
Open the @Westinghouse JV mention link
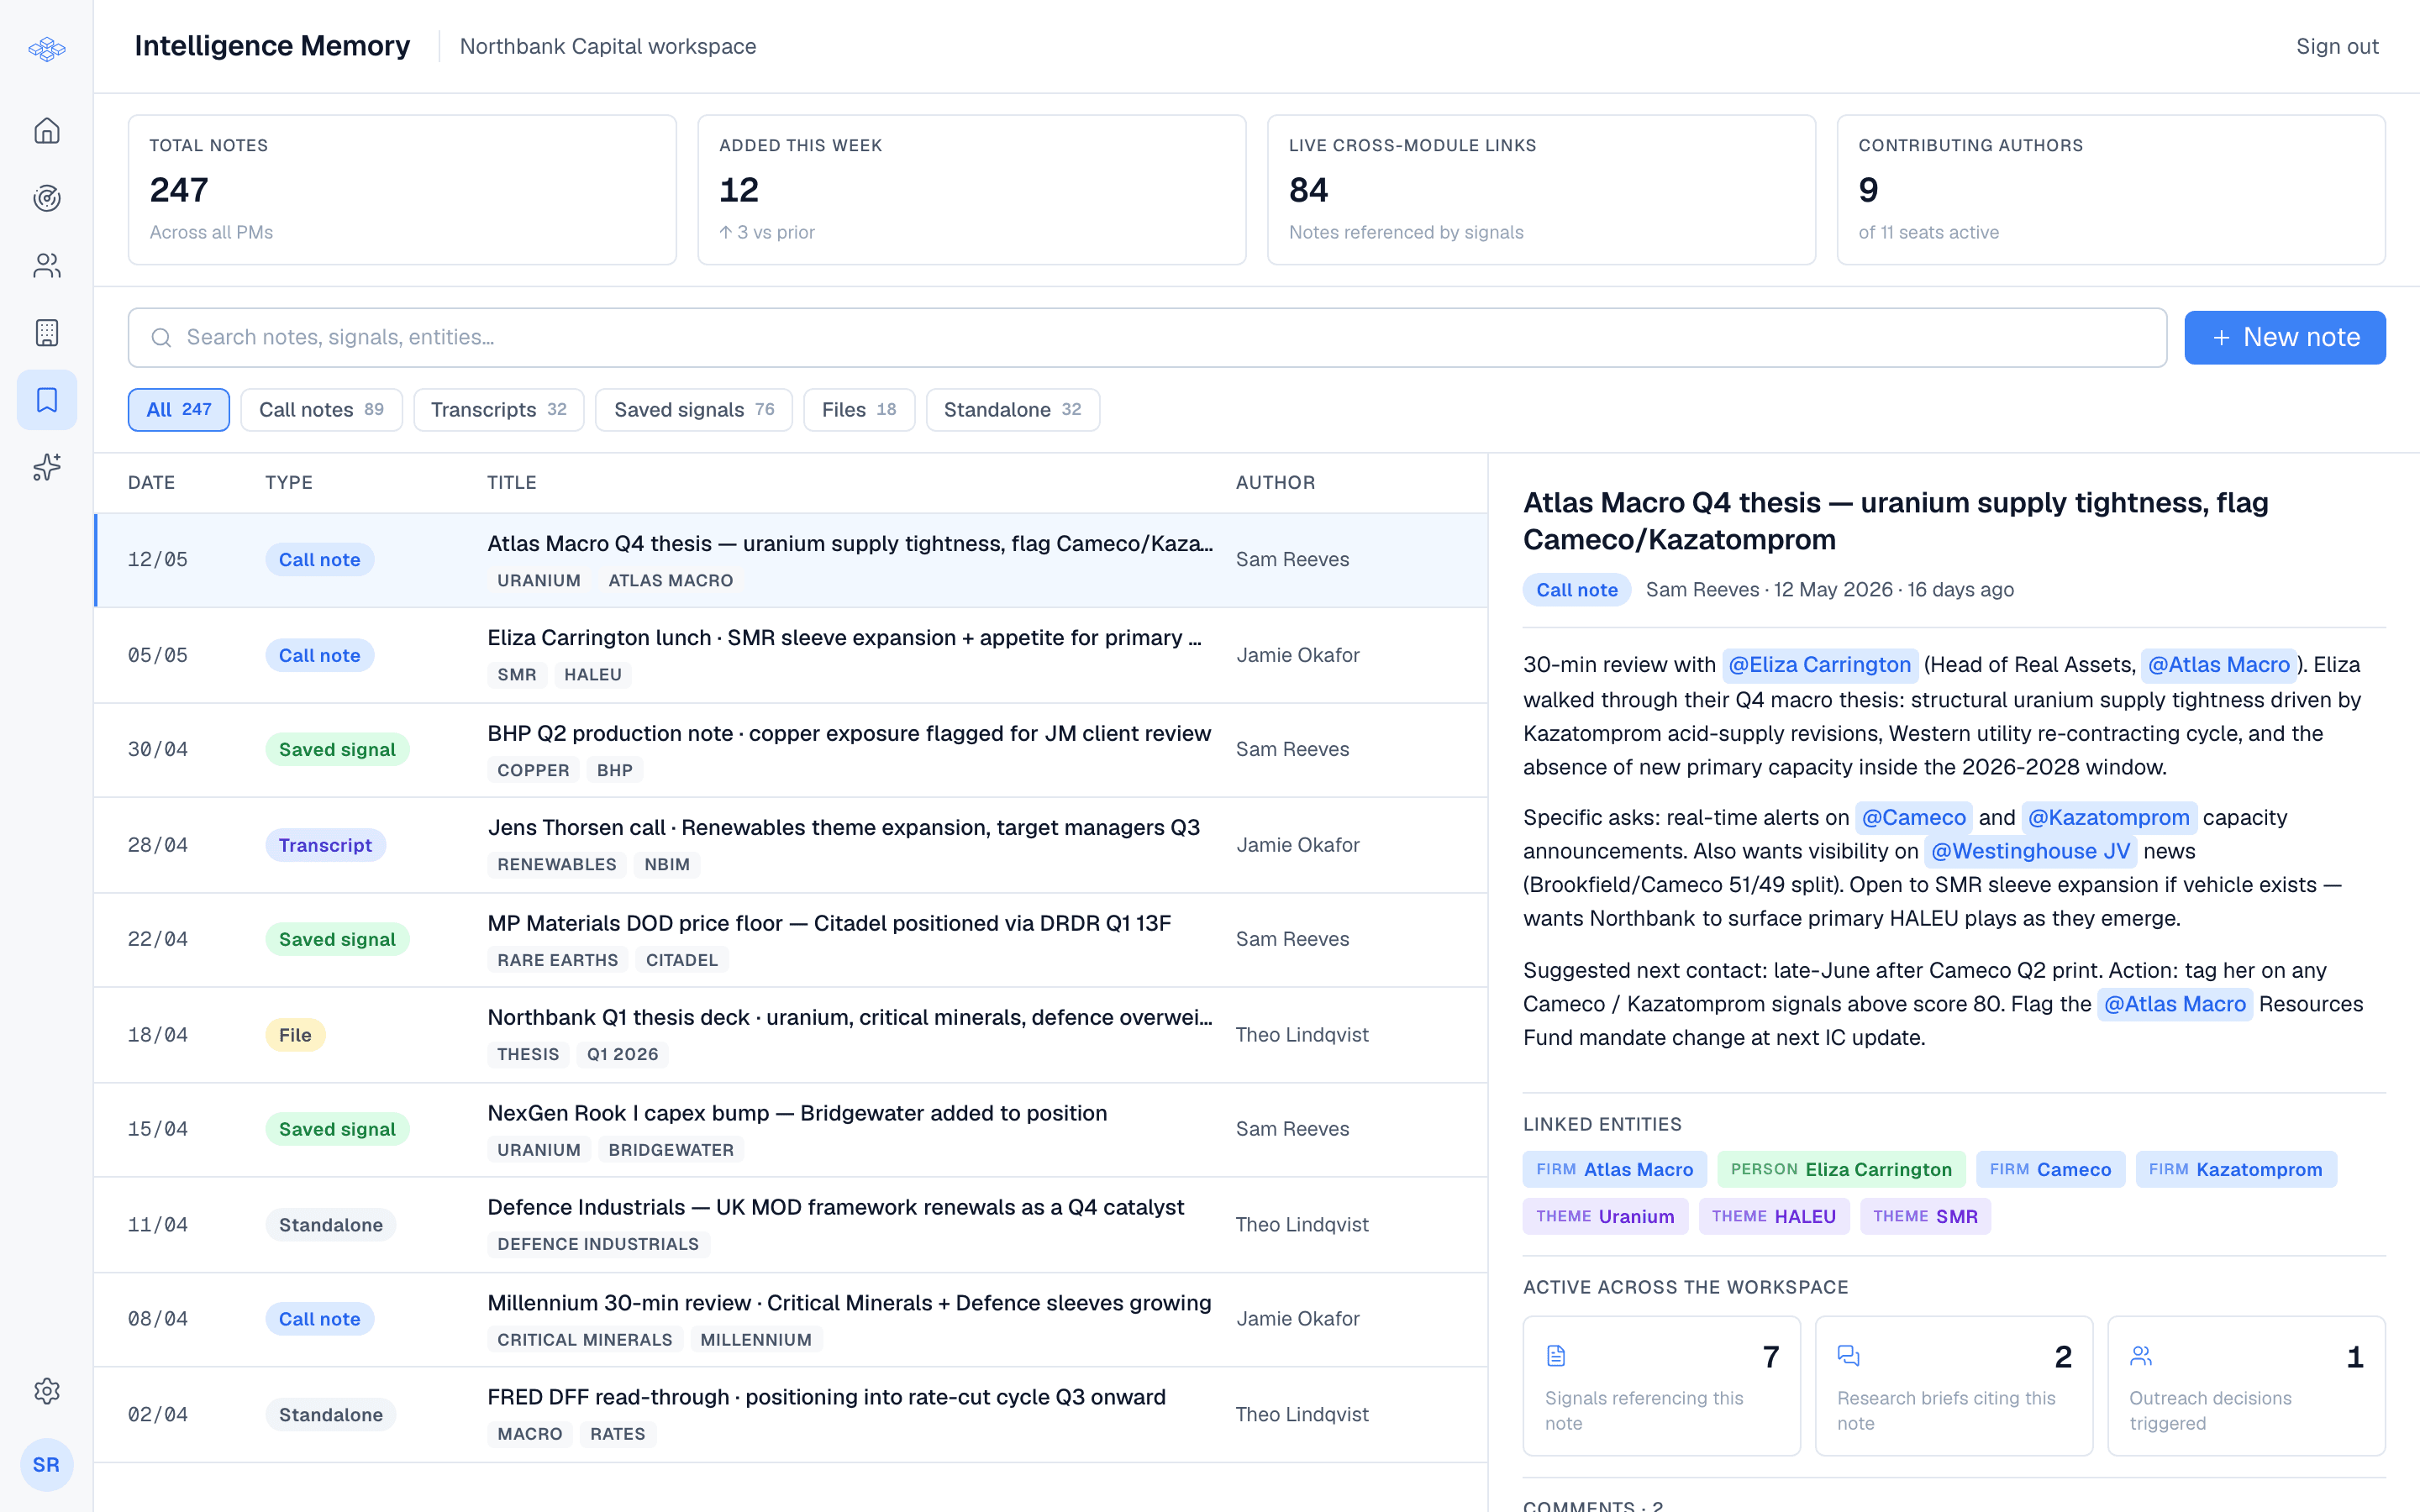(x=2030, y=851)
